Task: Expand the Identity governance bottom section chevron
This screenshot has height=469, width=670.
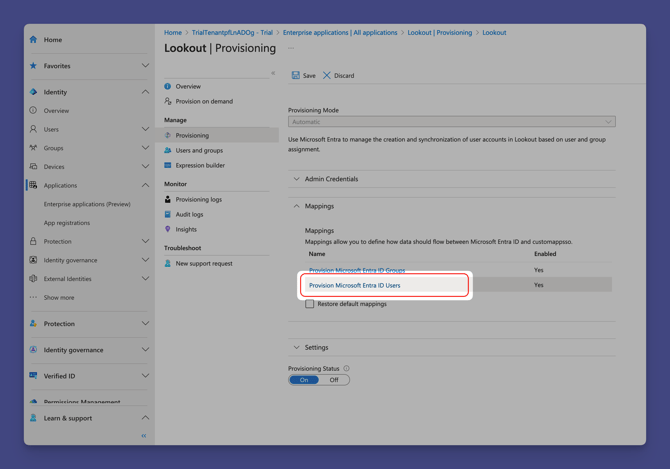Action: [x=145, y=349]
